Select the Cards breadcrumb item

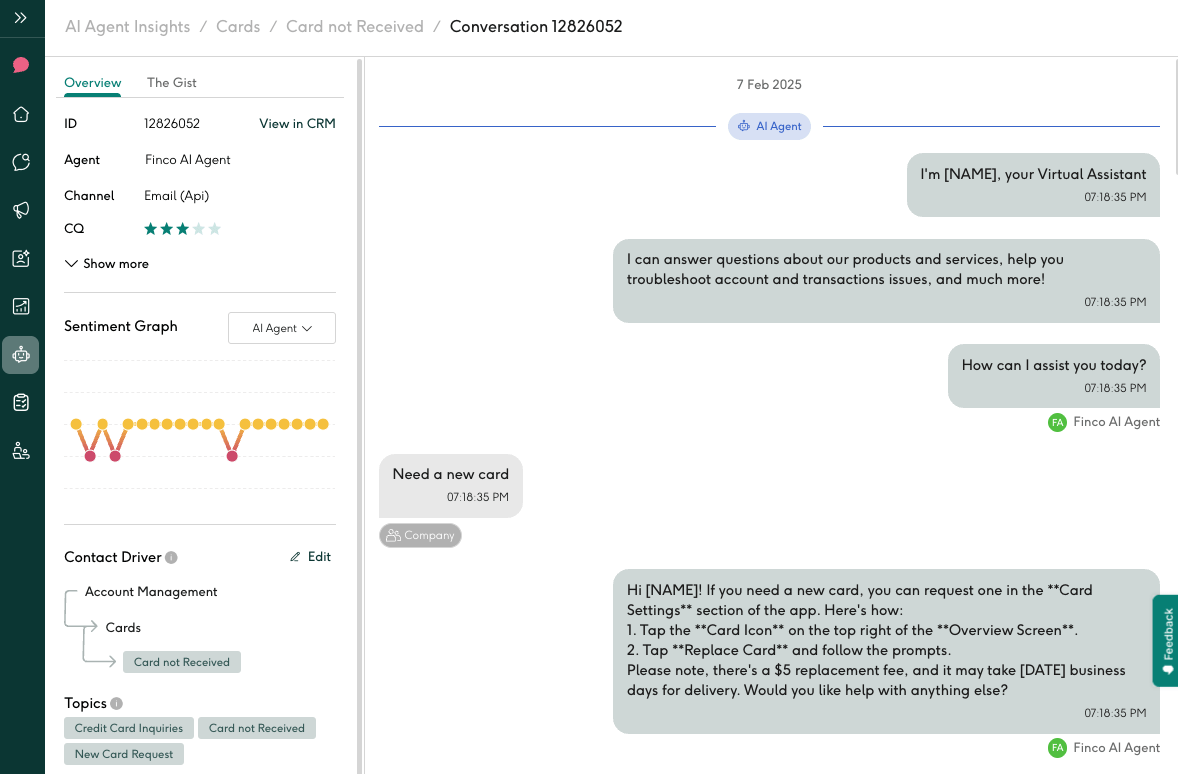pos(238,27)
